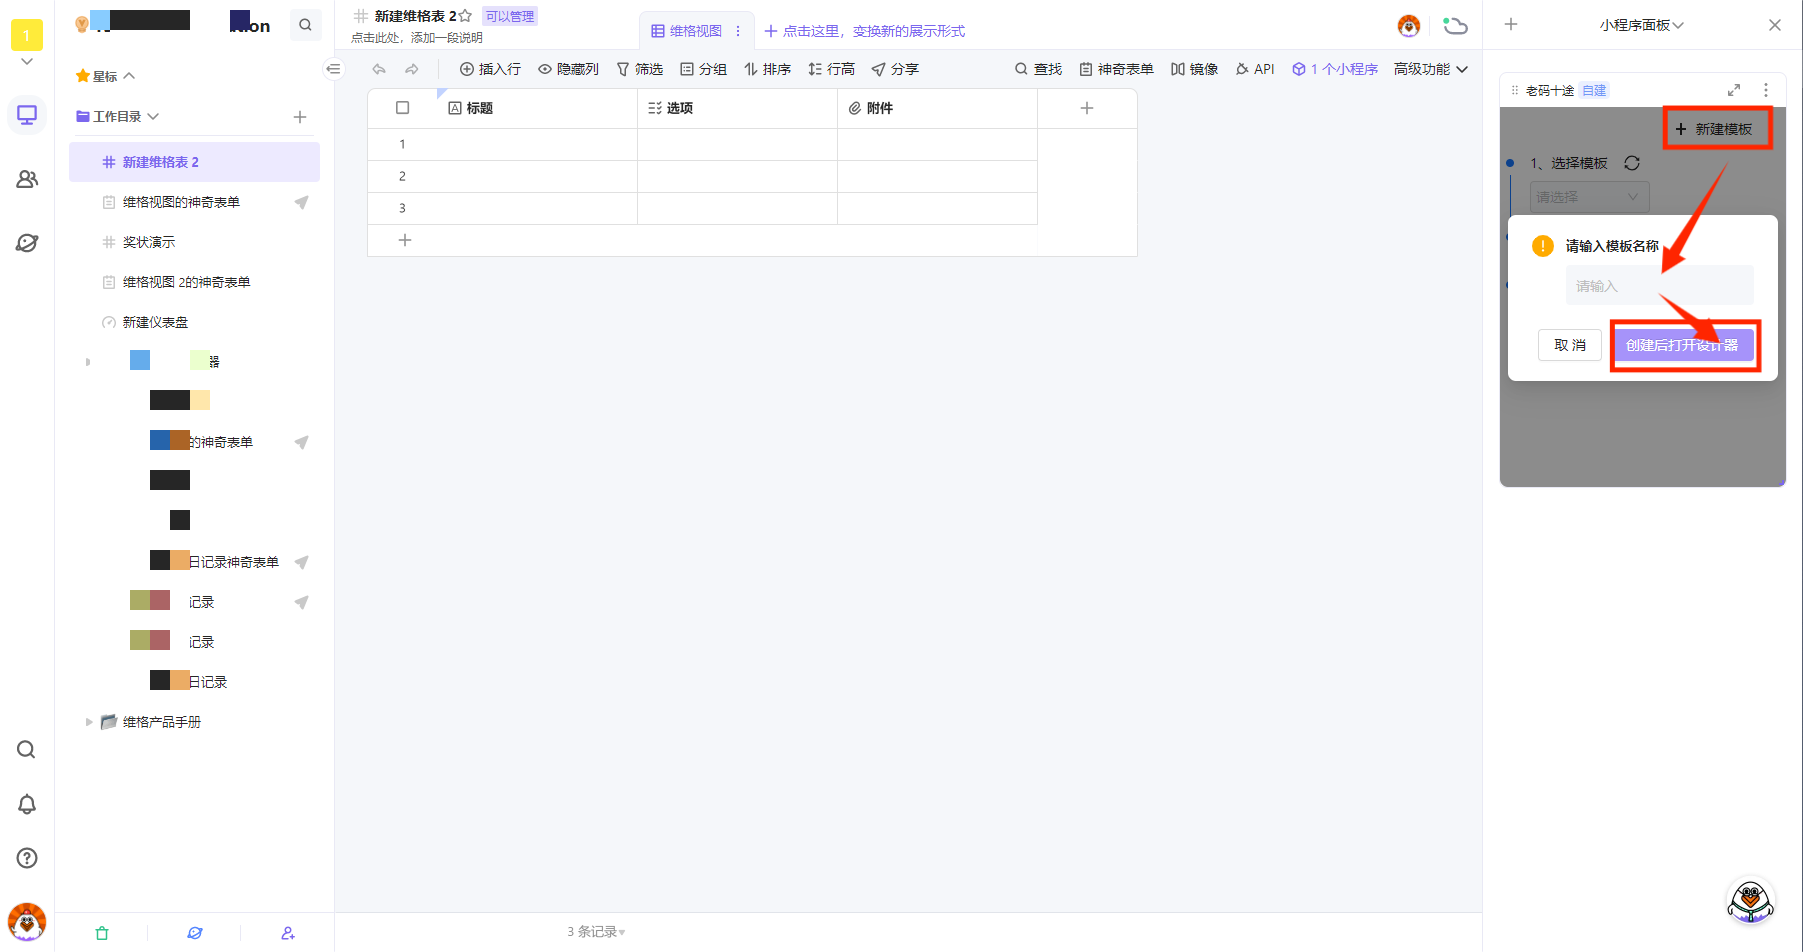This screenshot has width=1803, height=952.
Task: Switch to the 维格视图 tab
Action: tap(686, 31)
